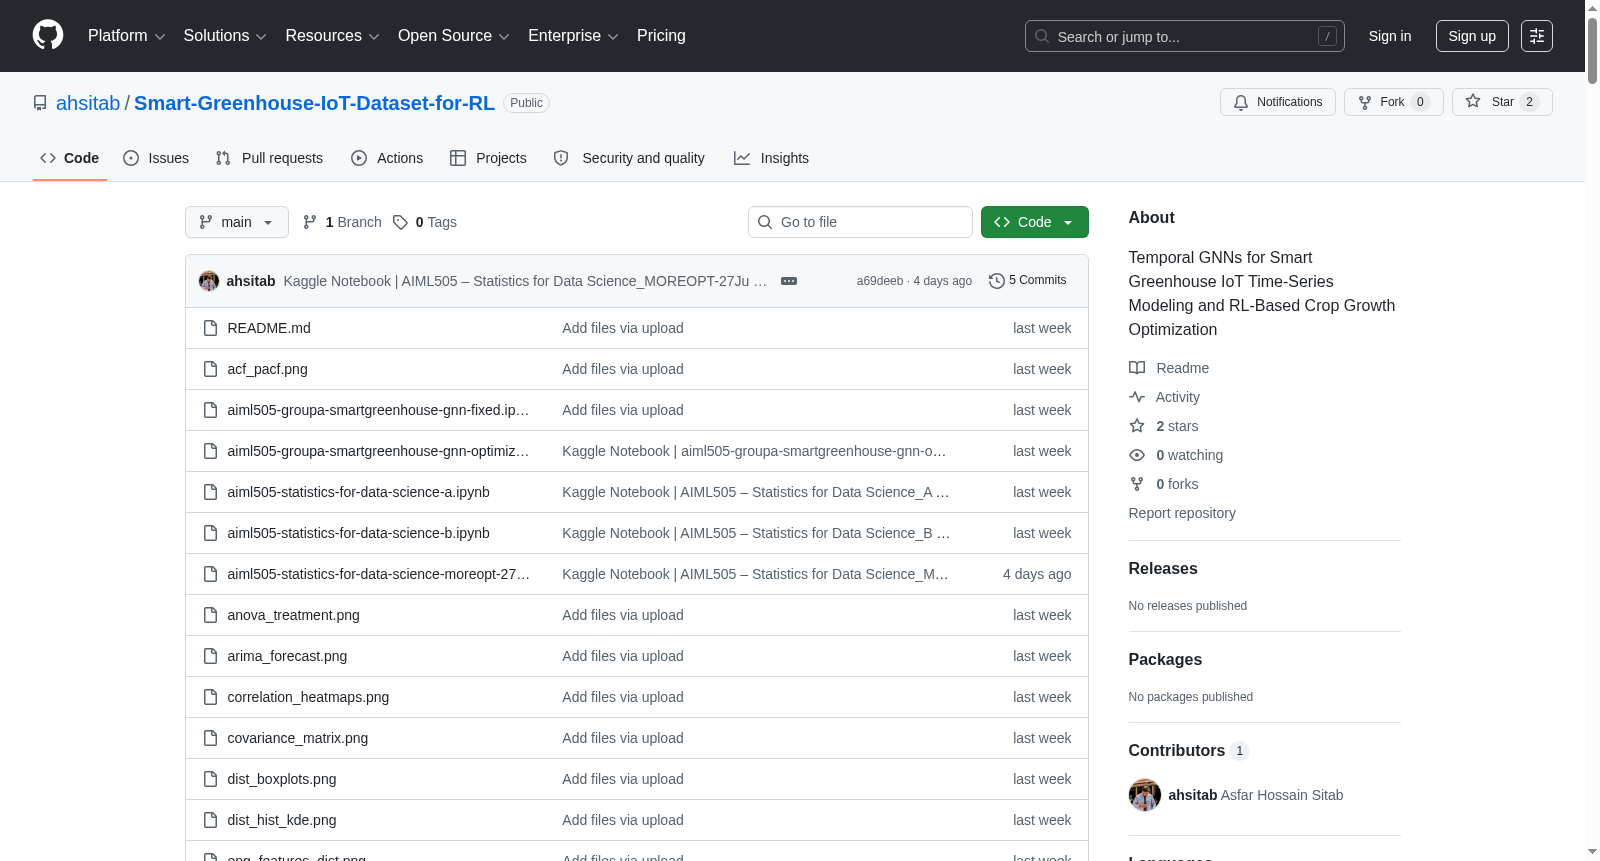The height and width of the screenshot is (861, 1600).
Task: Select the Code tab
Action: click(x=70, y=158)
